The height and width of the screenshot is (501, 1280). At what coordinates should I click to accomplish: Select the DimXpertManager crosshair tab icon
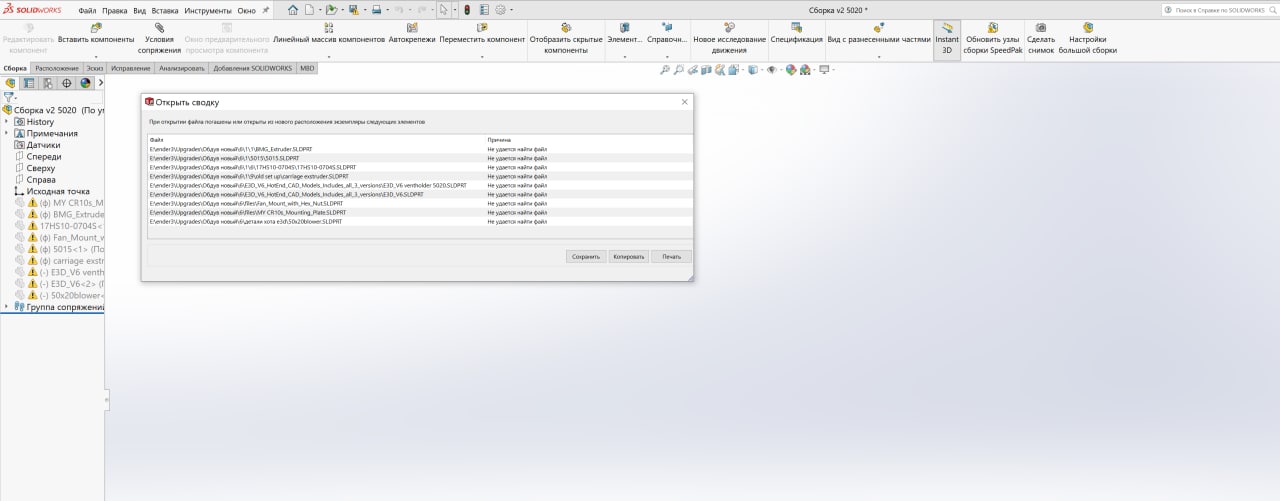[x=67, y=84]
